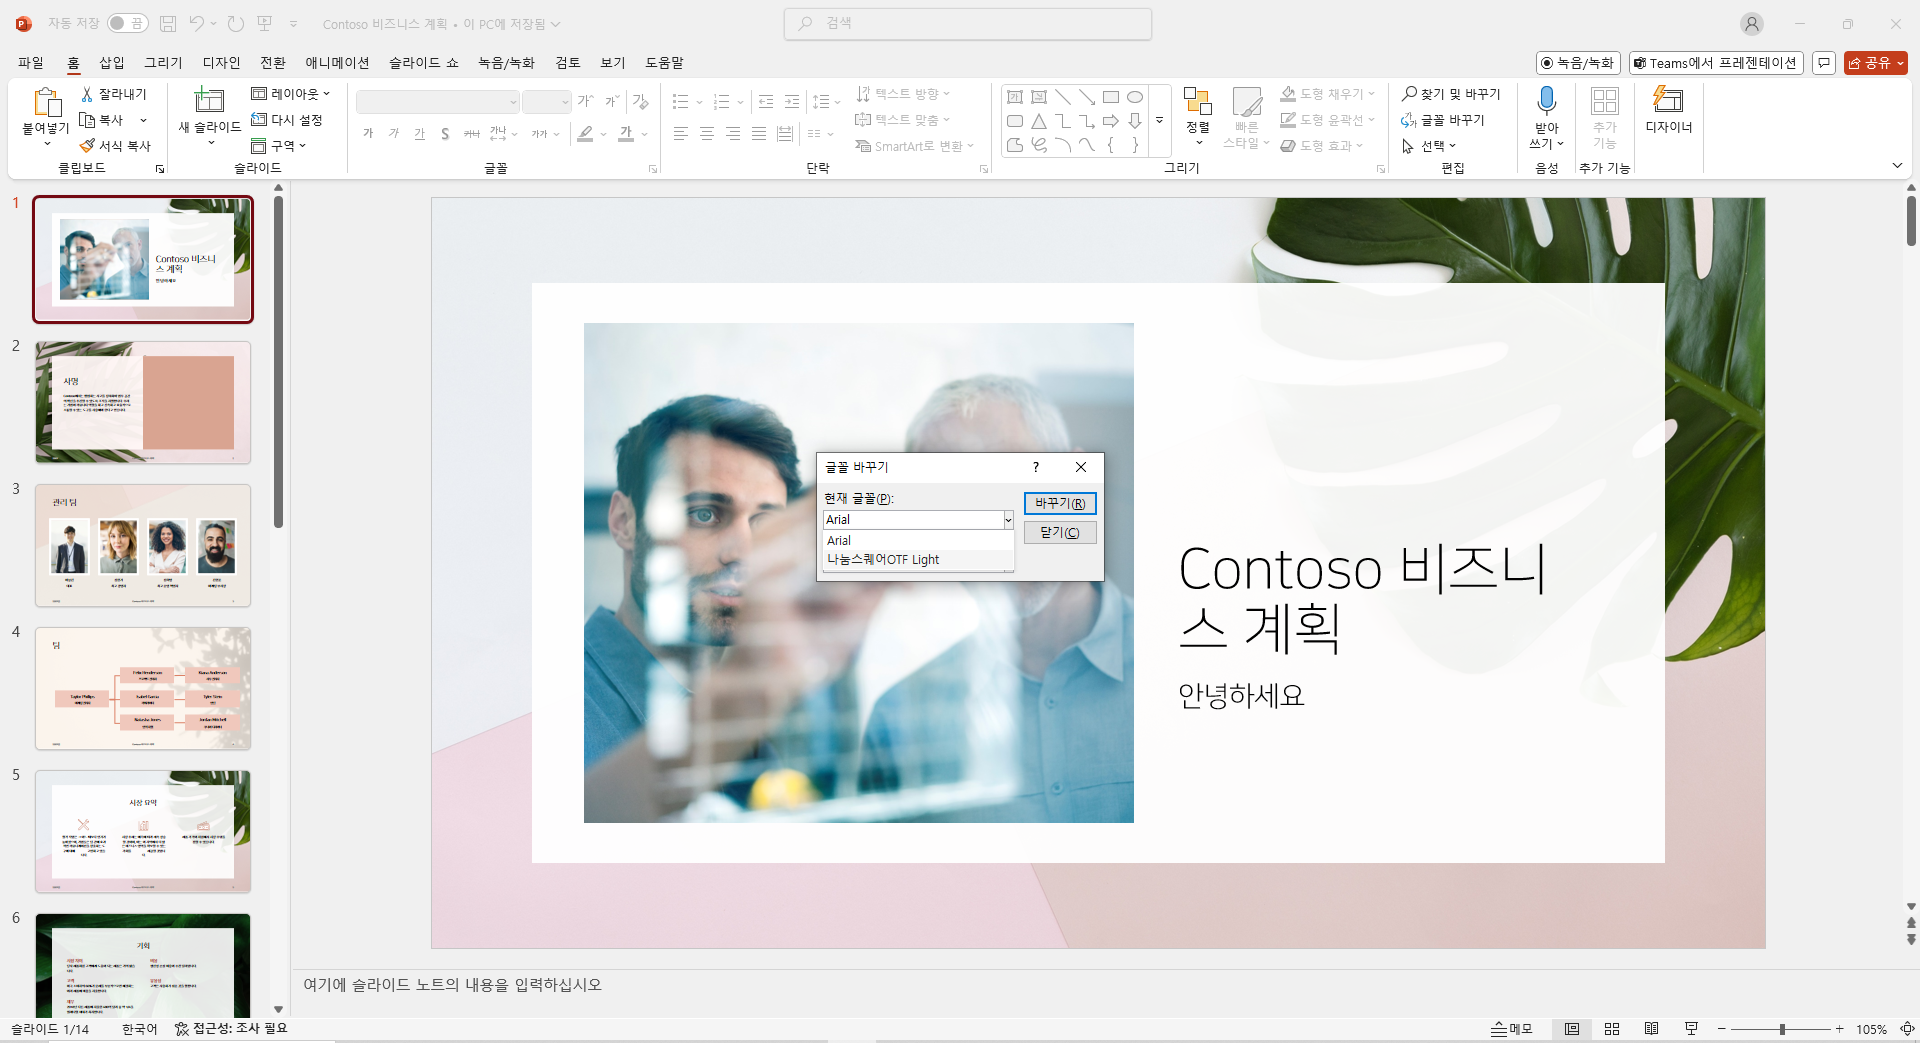Click Fit slide to window icon
This screenshot has width=1920, height=1043.
(x=1907, y=1029)
